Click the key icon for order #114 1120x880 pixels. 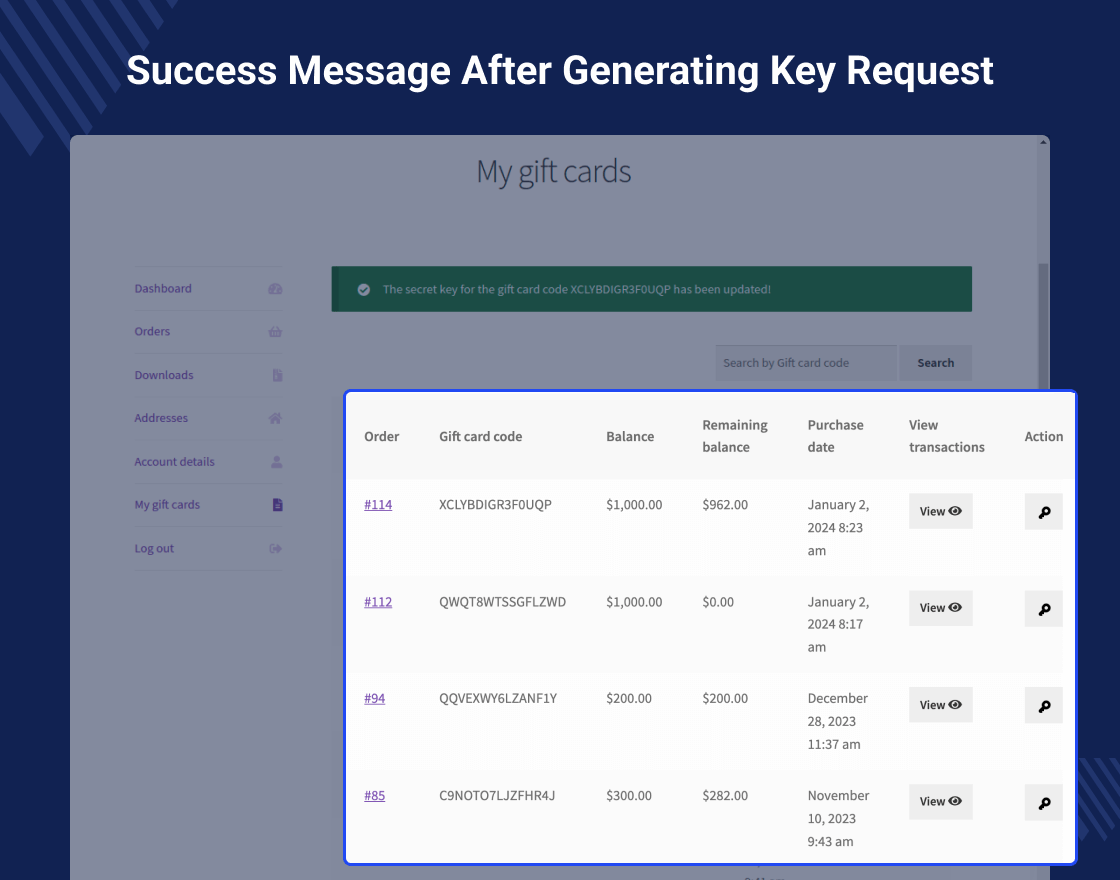tap(1043, 511)
